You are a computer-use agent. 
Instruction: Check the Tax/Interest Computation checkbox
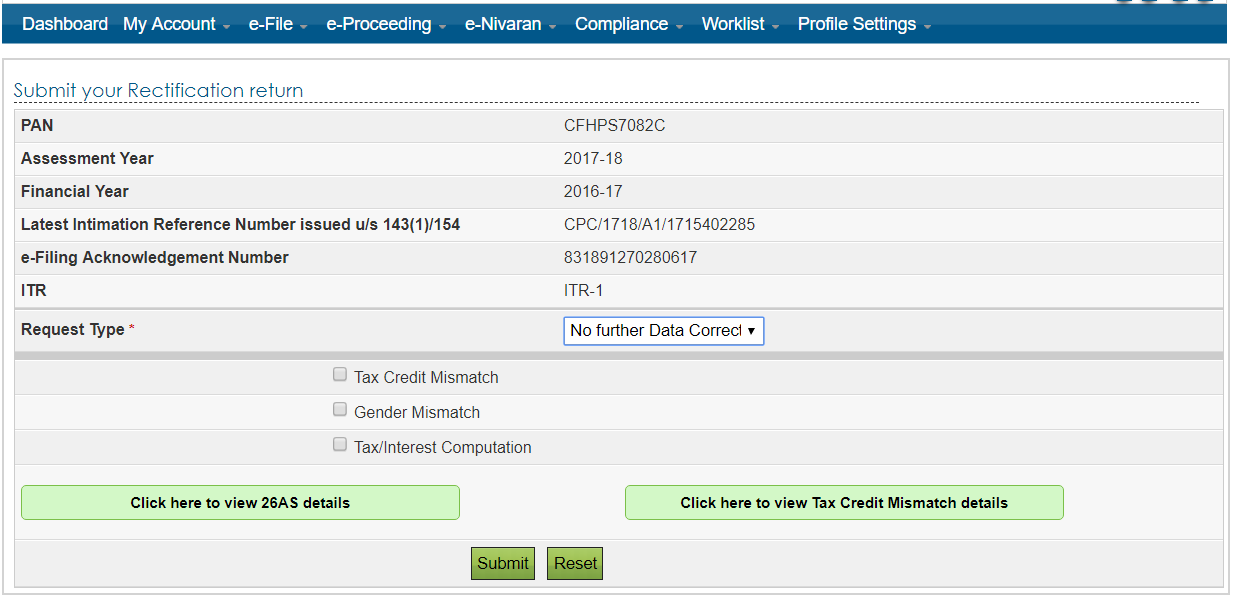point(340,443)
